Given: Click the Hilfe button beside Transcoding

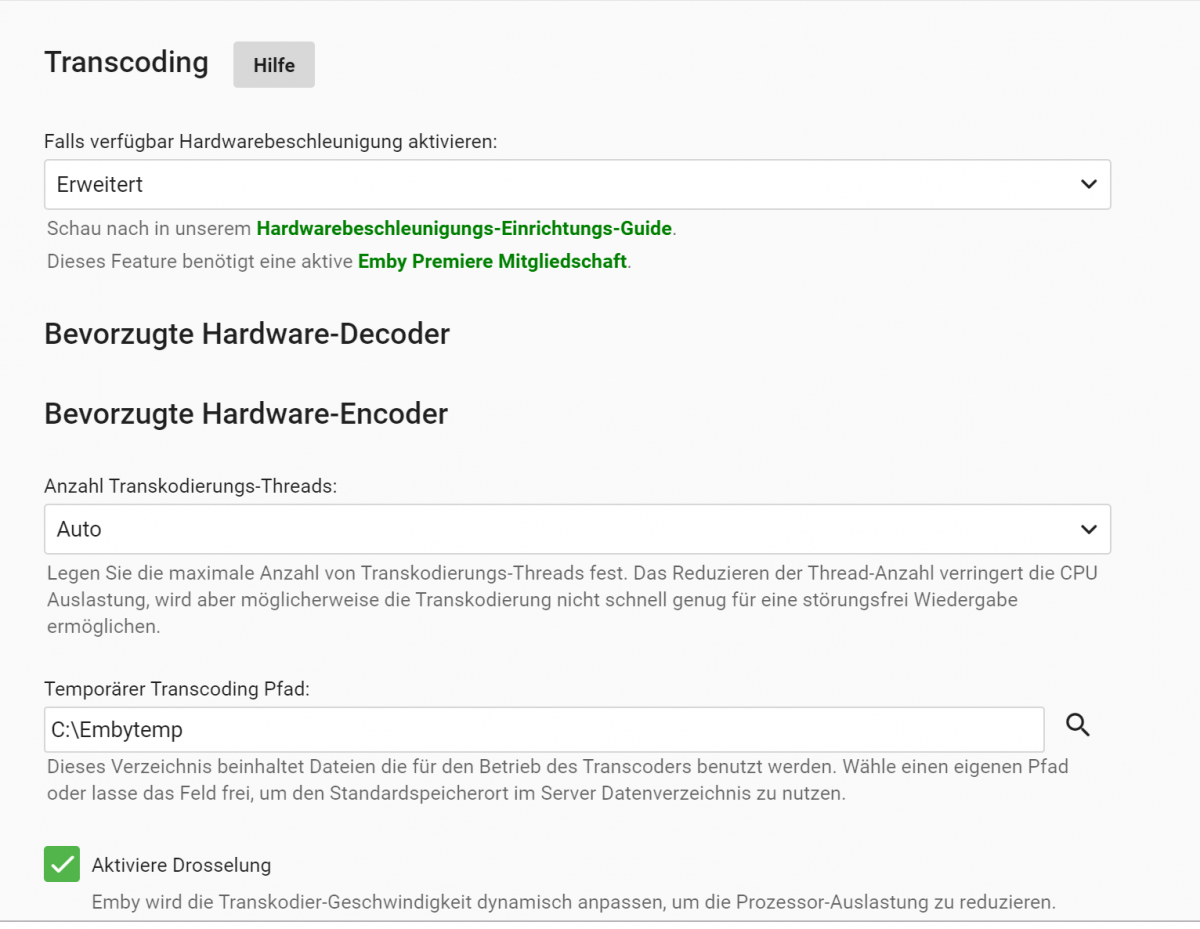Looking at the screenshot, I should [274, 65].
